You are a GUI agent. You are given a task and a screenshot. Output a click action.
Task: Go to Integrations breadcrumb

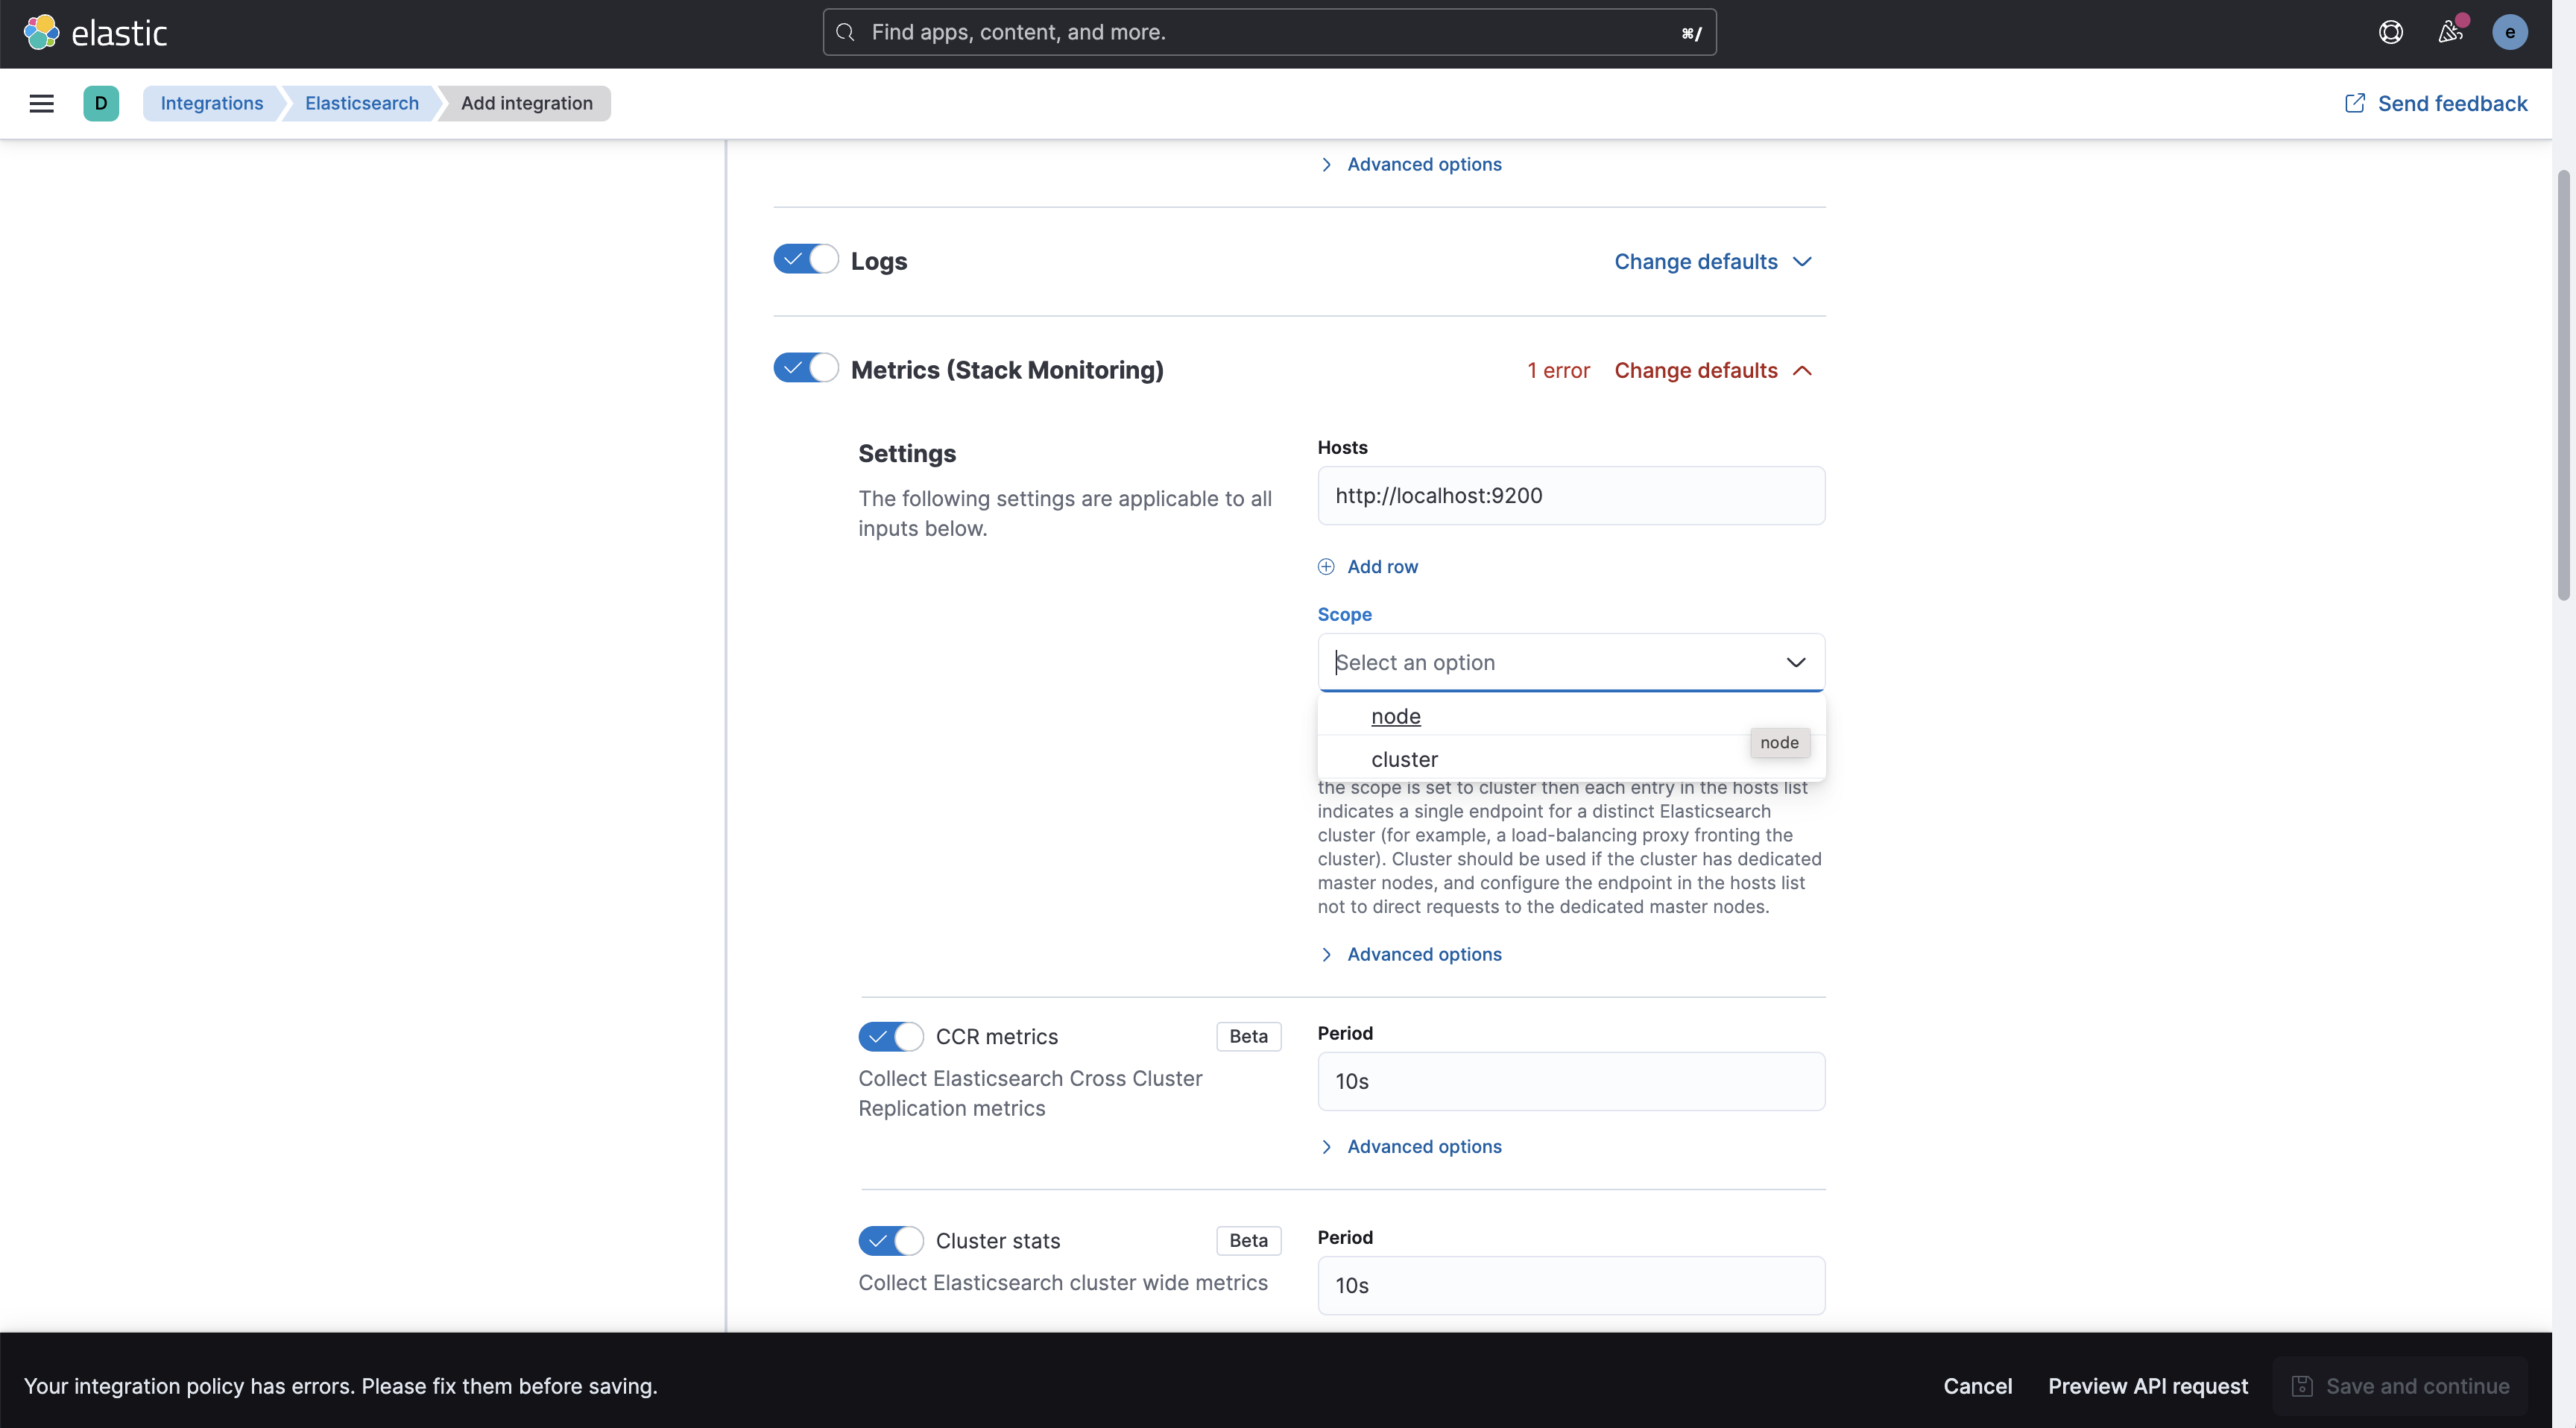point(212,103)
